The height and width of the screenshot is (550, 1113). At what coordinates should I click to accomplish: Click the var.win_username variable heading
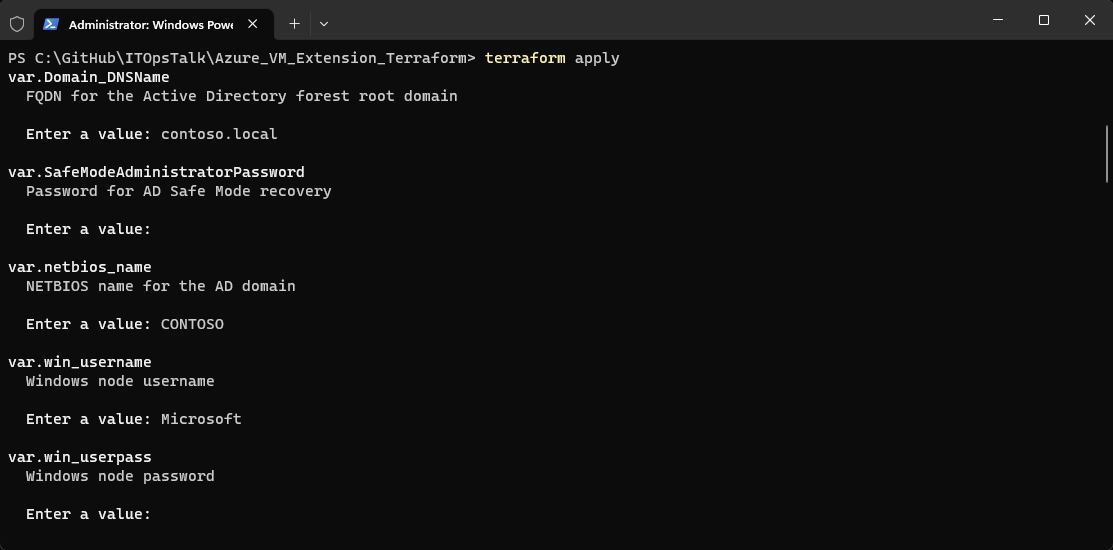[x=80, y=362]
